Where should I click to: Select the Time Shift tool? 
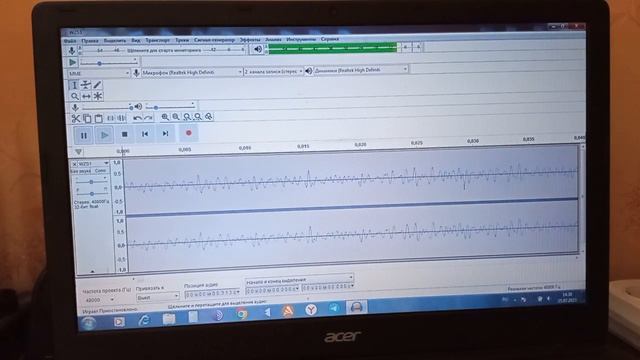point(86,96)
